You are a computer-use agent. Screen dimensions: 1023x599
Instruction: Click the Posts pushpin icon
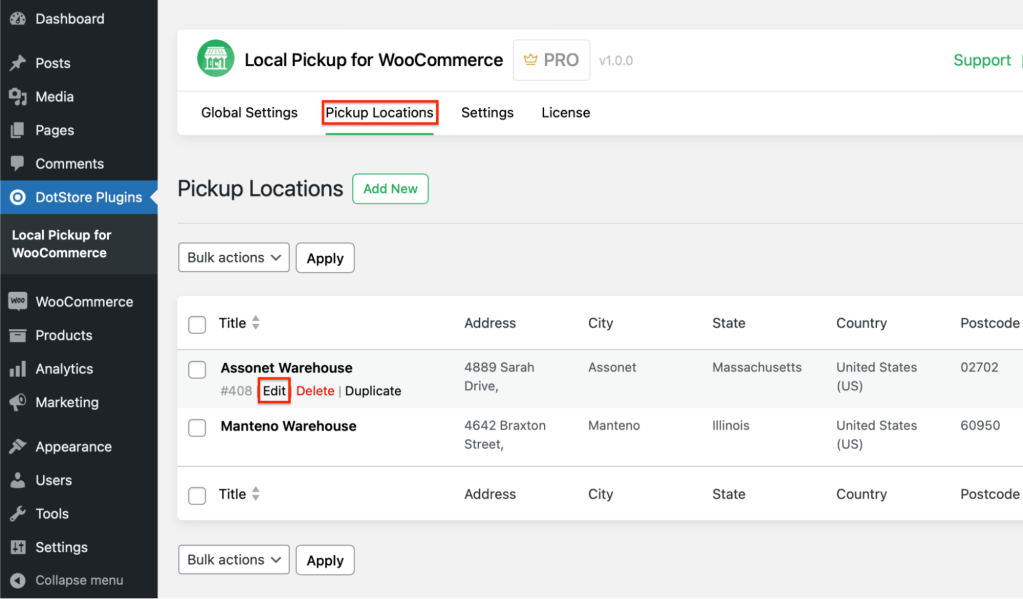pos(18,63)
